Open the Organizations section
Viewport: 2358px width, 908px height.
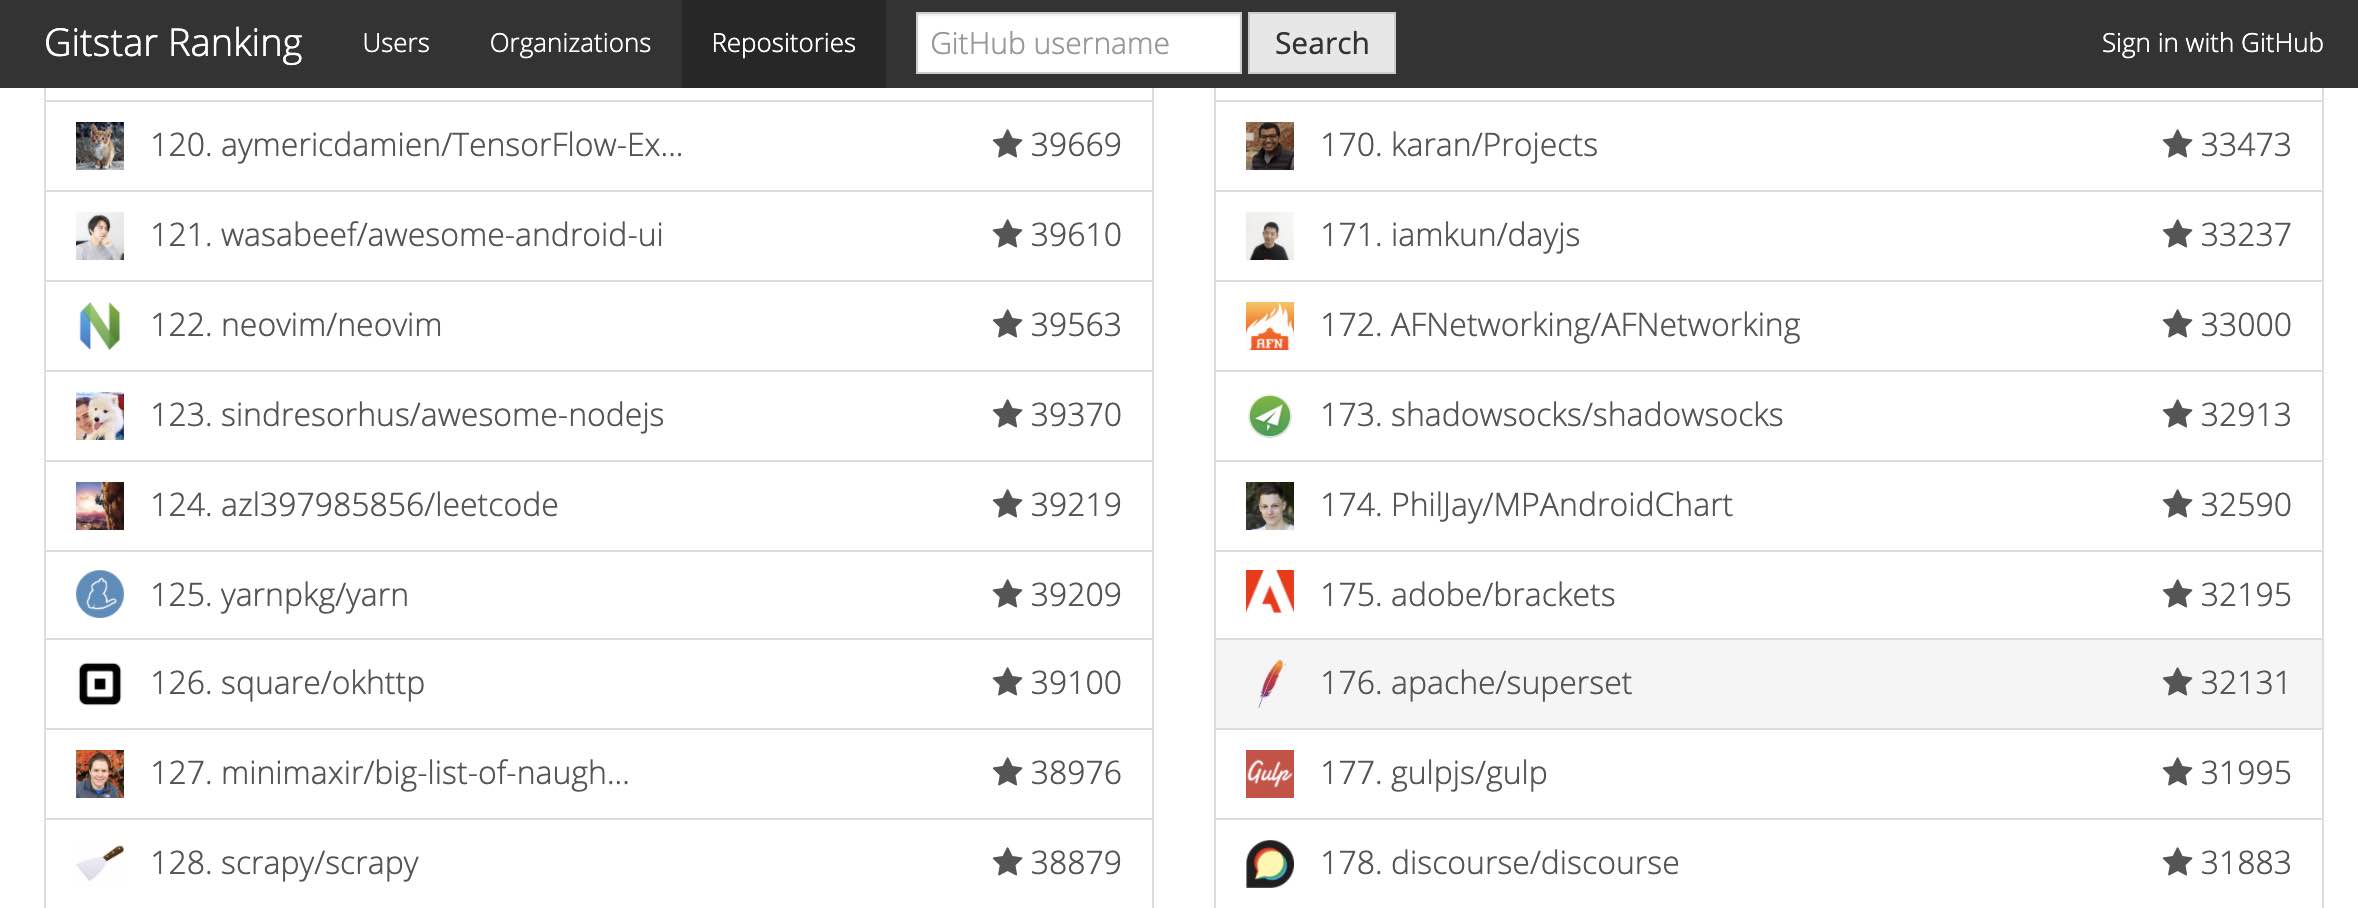[x=569, y=43]
